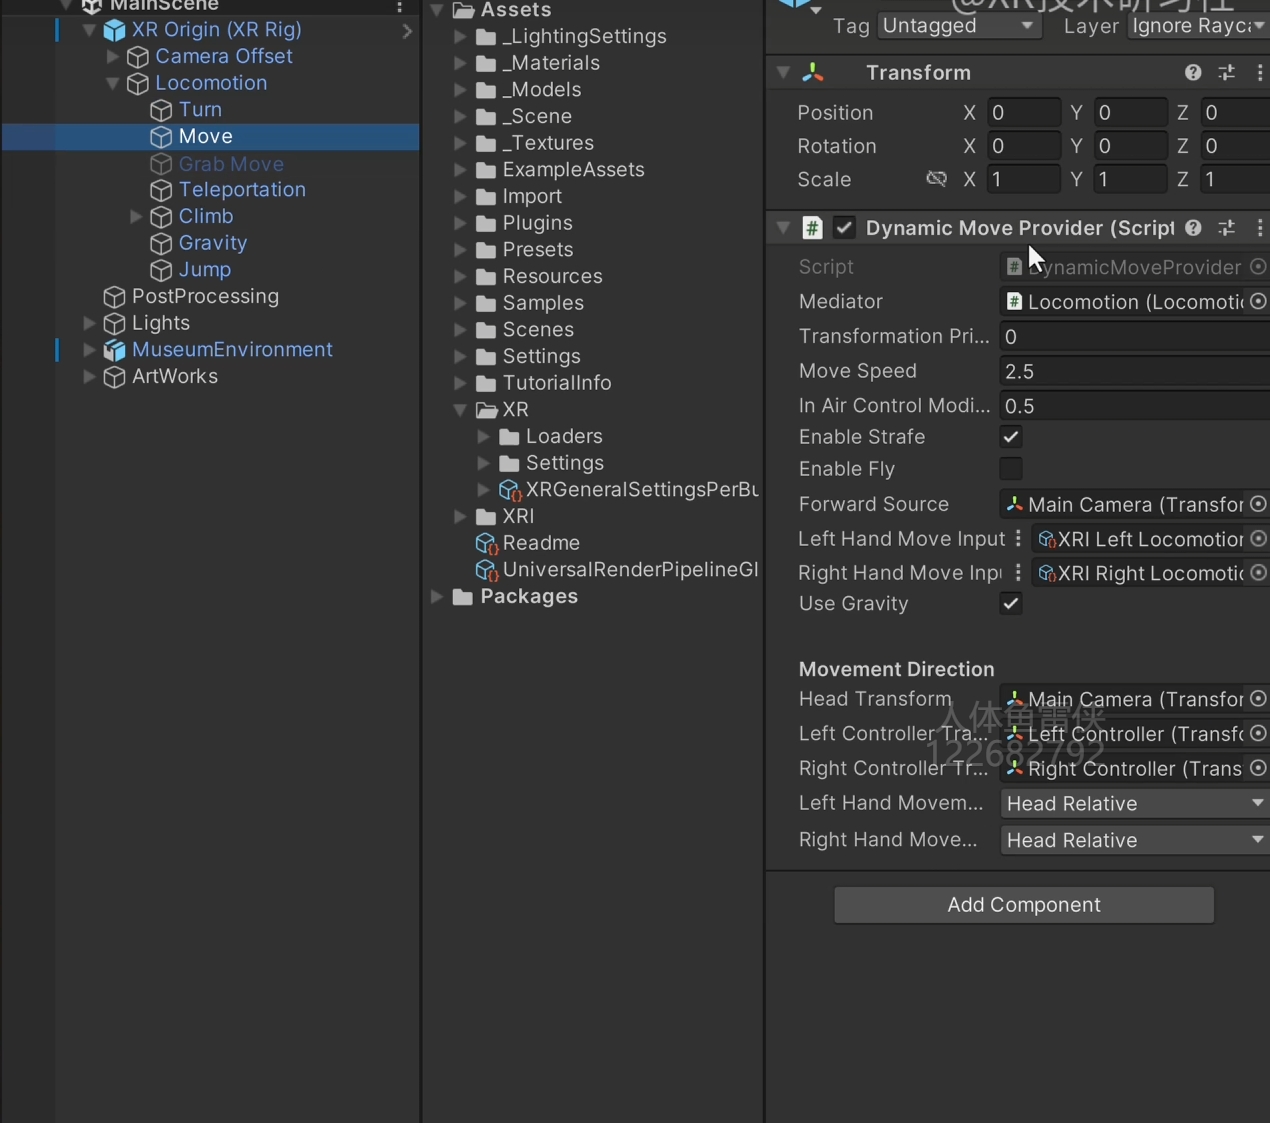The height and width of the screenshot is (1123, 1270).
Task: Expand Camera Offset in hierarchy
Action: (113, 57)
